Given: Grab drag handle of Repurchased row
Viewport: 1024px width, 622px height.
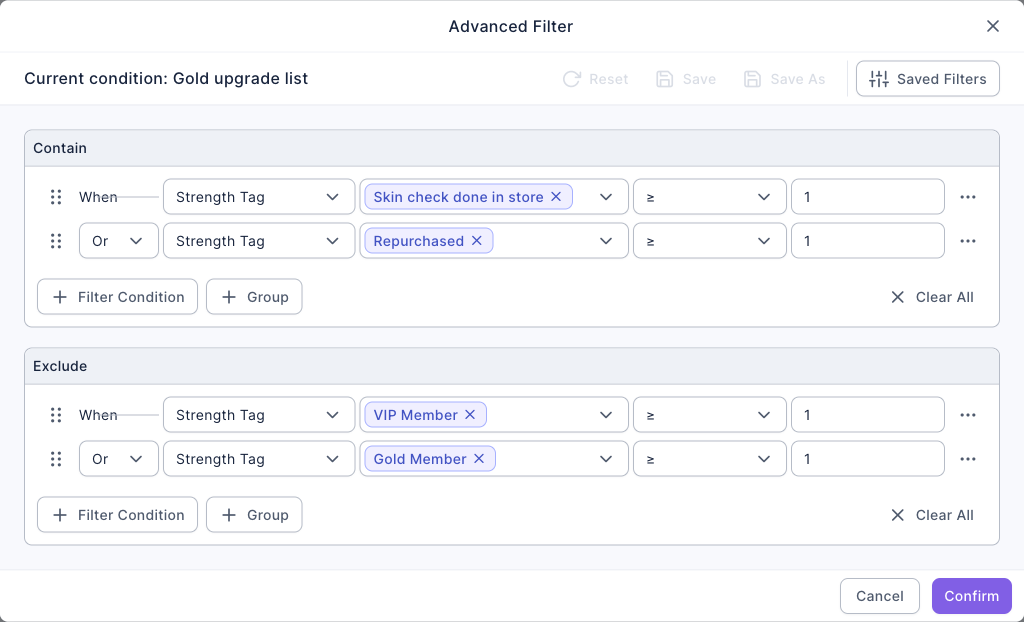Looking at the screenshot, I should tap(56, 241).
